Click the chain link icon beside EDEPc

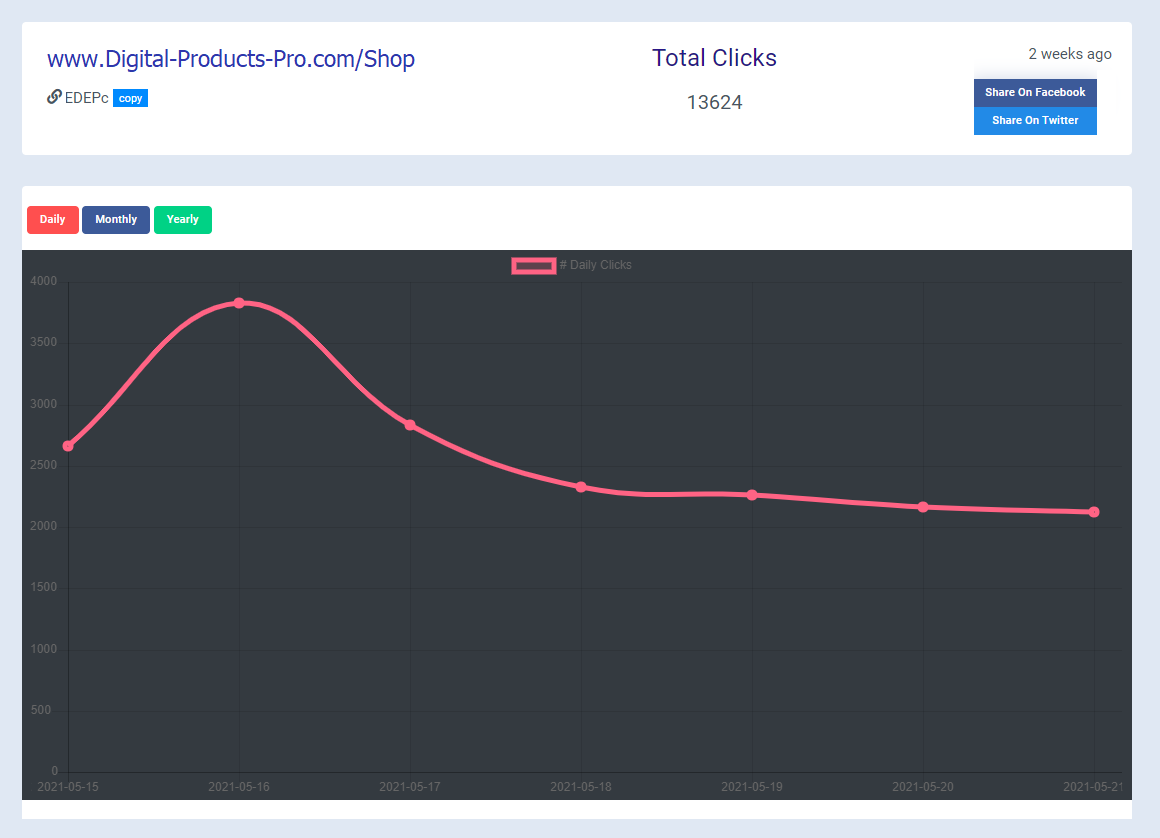pyautogui.click(x=53, y=97)
